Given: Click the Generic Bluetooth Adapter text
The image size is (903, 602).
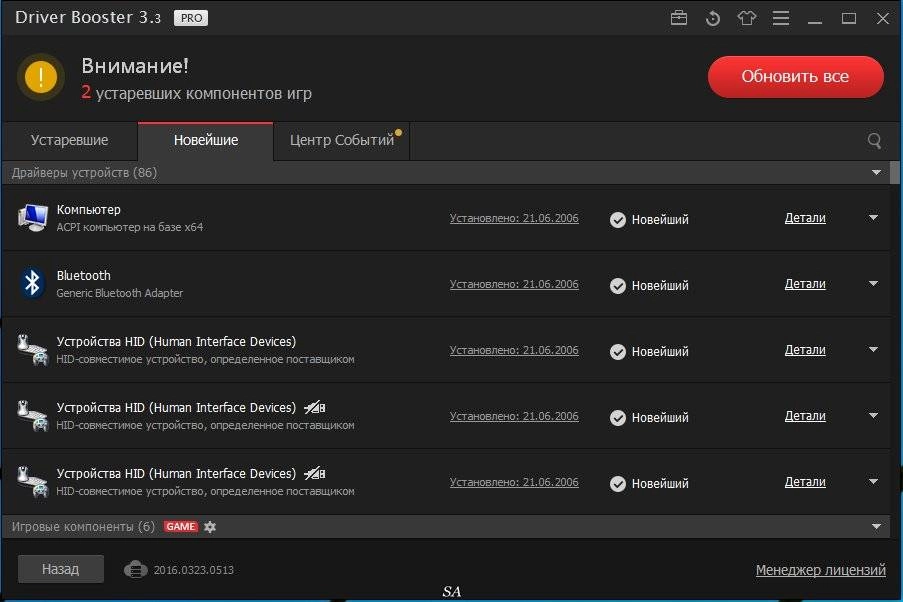Looking at the screenshot, I should [x=120, y=293].
